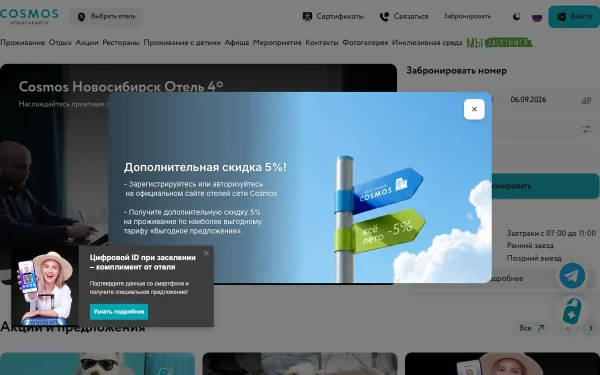Open the Telegram chat bubble
This screenshot has height=375, width=600.
(572, 276)
